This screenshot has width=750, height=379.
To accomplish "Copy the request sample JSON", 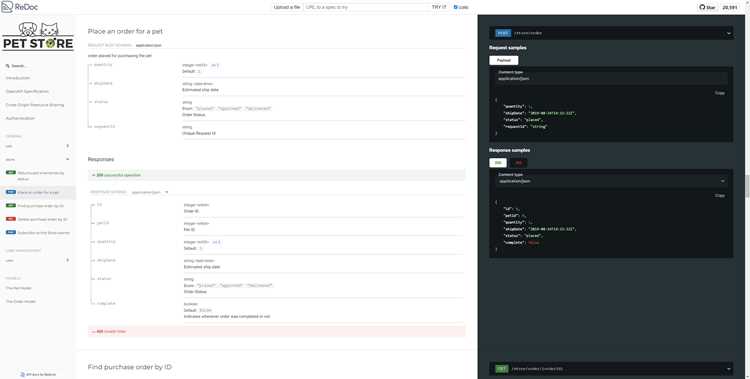I will click(719, 93).
